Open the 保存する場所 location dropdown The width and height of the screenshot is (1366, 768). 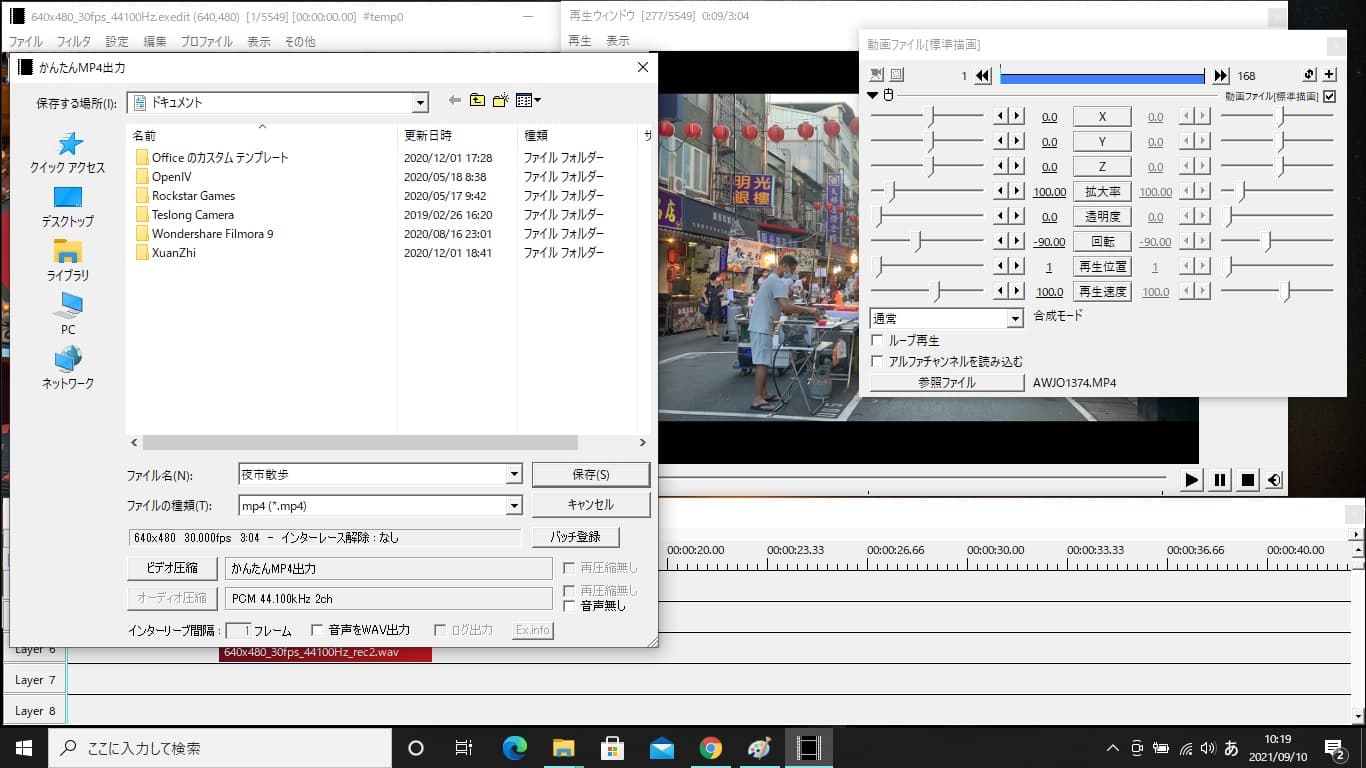coord(420,103)
